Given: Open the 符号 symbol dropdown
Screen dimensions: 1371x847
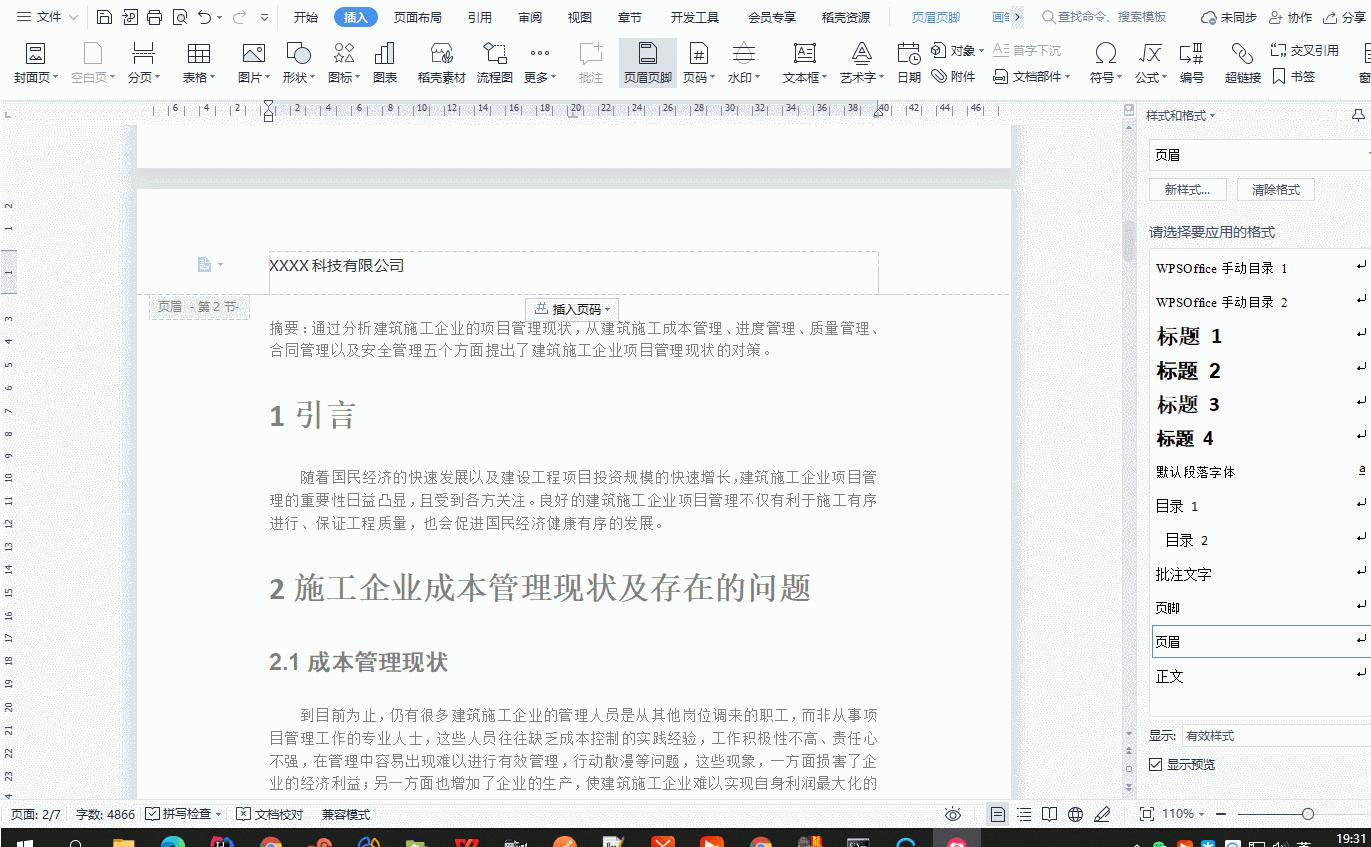Looking at the screenshot, I should point(1105,62).
